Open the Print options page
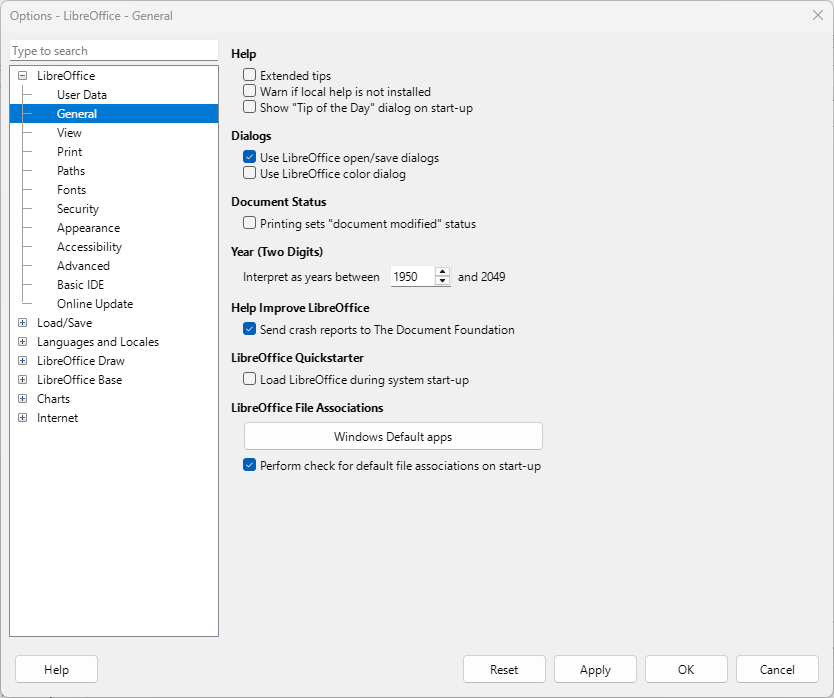The image size is (834, 698). pyautogui.click(x=70, y=152)
